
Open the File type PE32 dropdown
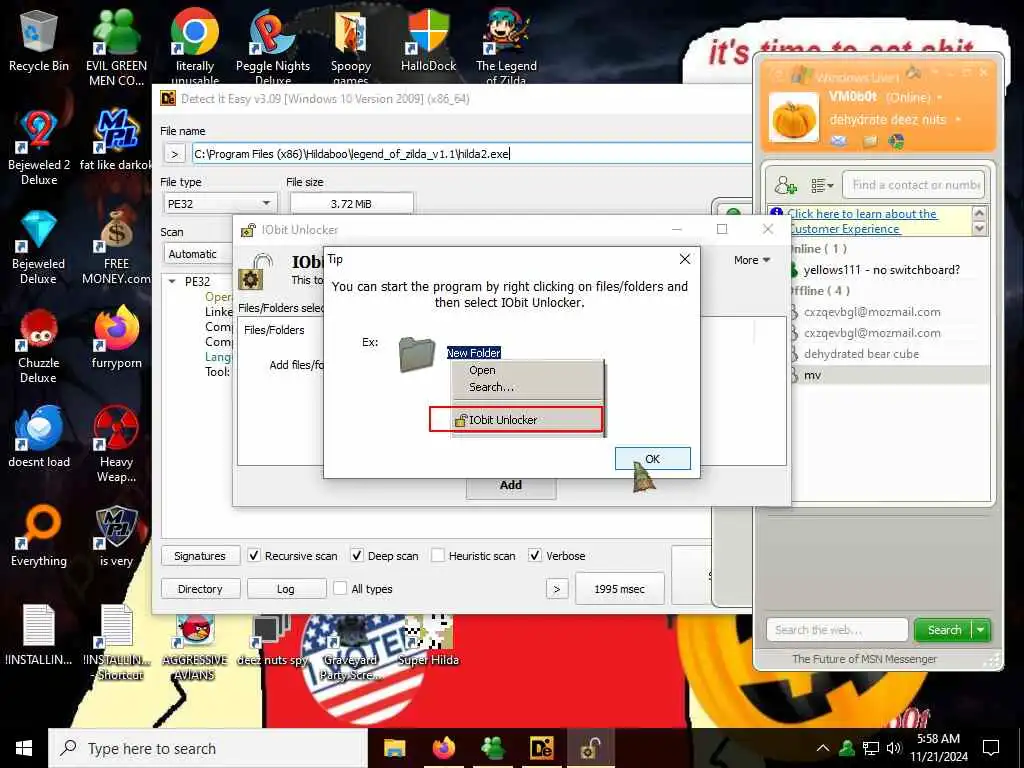pos(219,204)
